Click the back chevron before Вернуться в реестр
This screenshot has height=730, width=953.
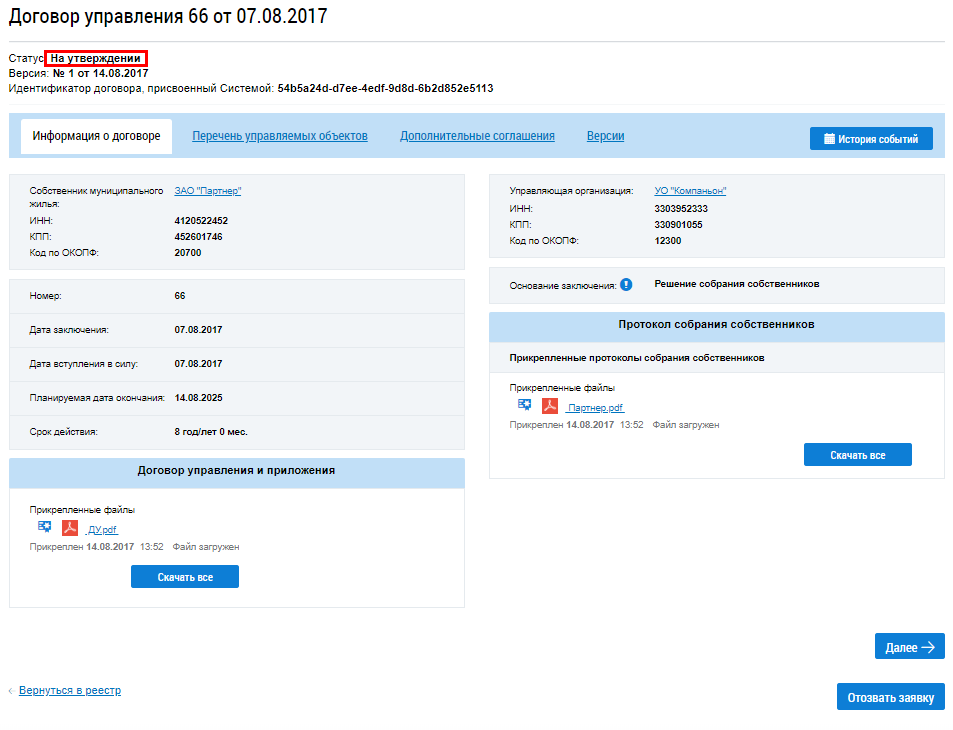pyautogui.click(x=11, y=691)
